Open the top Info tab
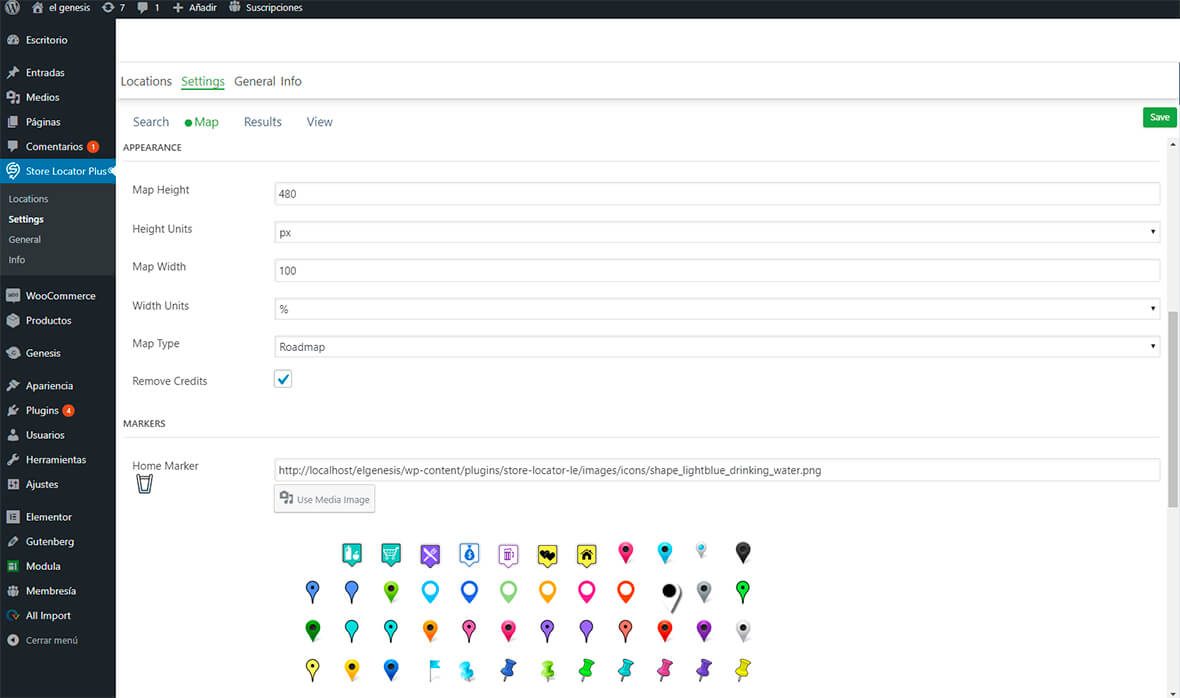Screen dimensions: 1180x698 [x=291, y=81]
